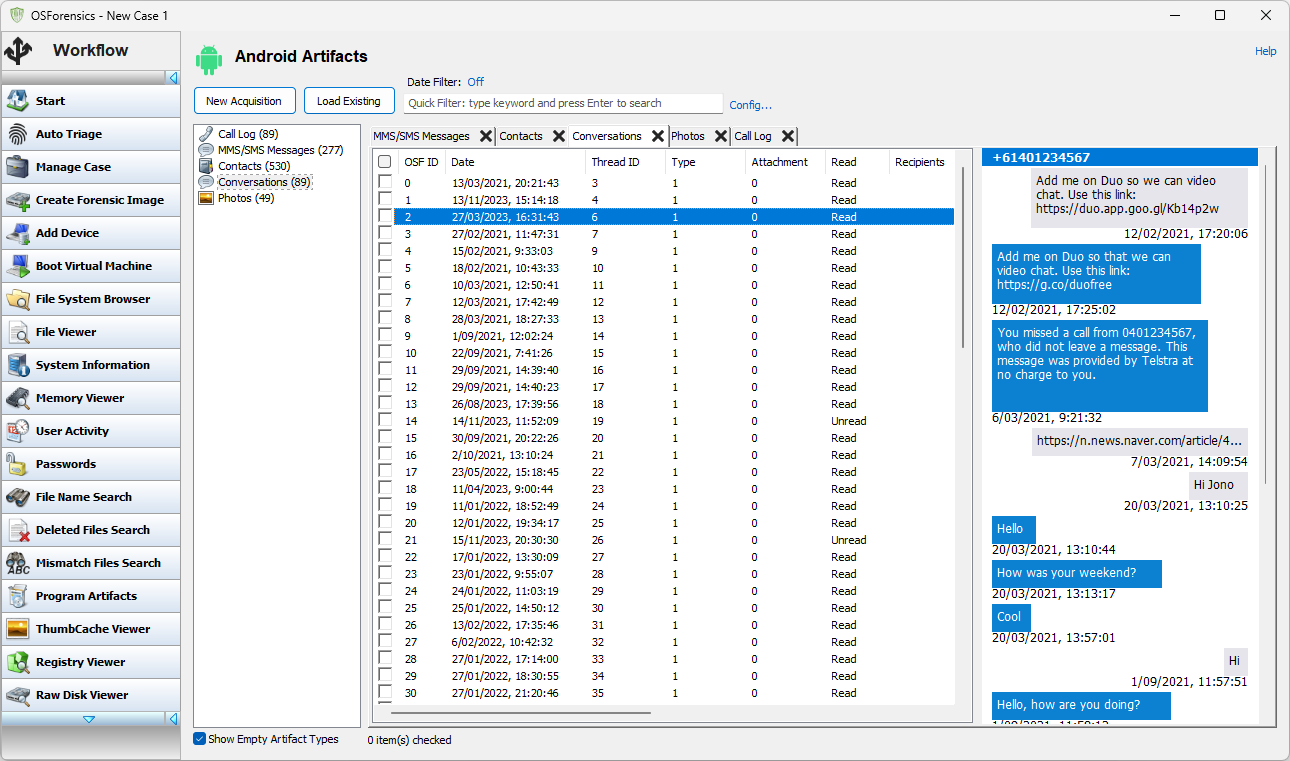Select MMS/SMS Messages (277) artifact type

tap(280, 150)
